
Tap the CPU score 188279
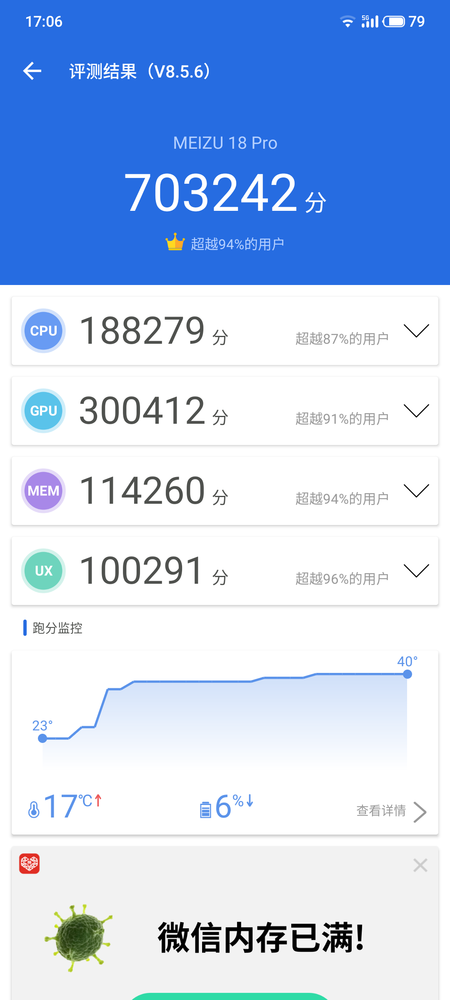click(142, 331)
